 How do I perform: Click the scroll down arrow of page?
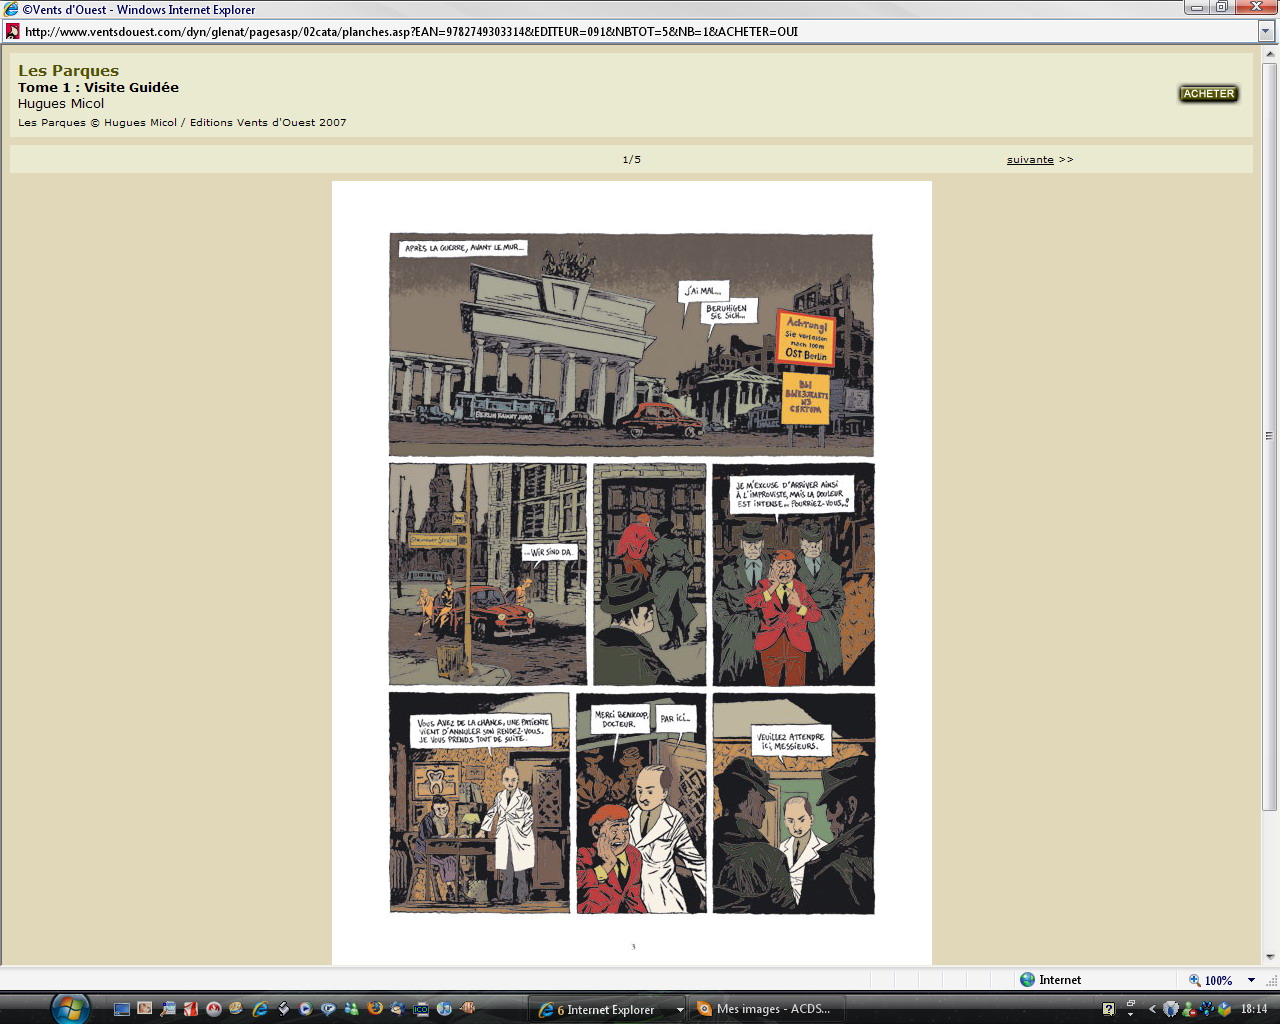(x=1269, y=957)
